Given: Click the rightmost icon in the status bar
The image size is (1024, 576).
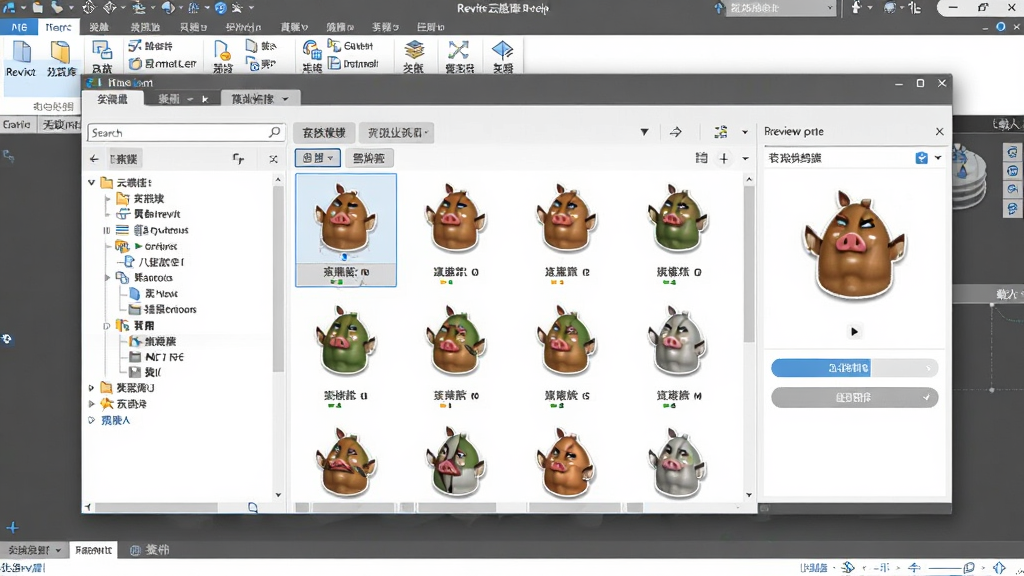Looking at the screenshot, I should click(x=999, y=568).
